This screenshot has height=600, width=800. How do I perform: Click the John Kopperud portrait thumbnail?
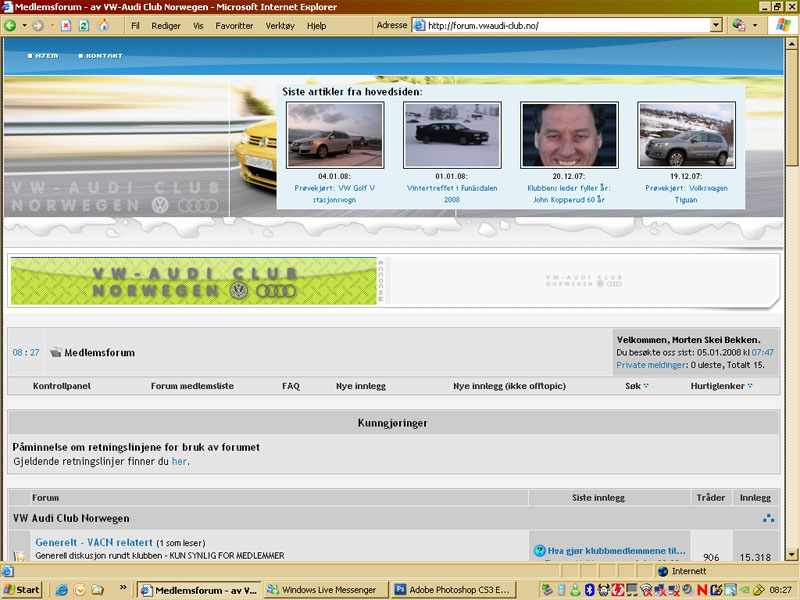tap(569, 135)
